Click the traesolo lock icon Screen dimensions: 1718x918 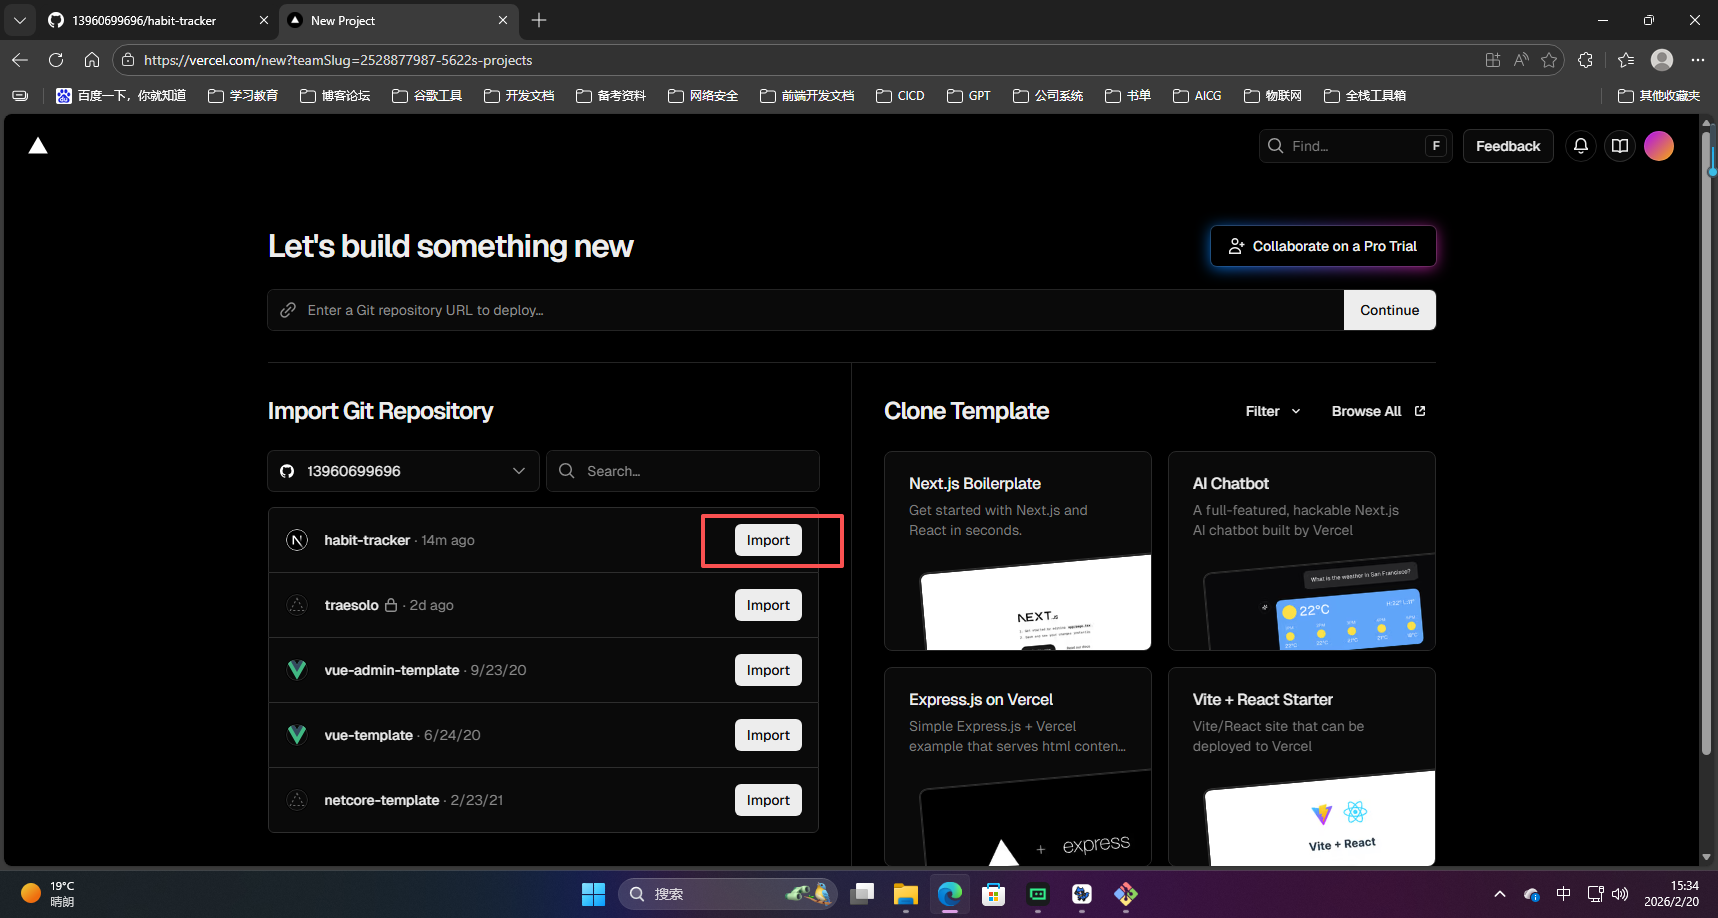coord(391,605)
